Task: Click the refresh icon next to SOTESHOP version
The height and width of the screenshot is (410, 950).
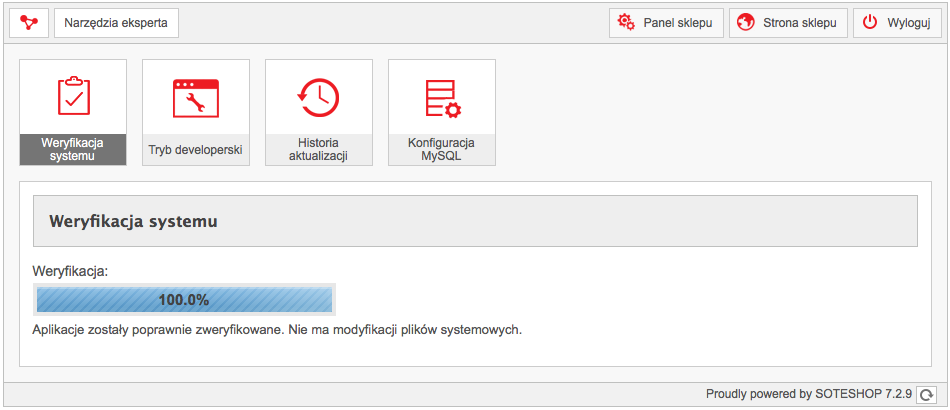Action: click(x=926, y=395)
